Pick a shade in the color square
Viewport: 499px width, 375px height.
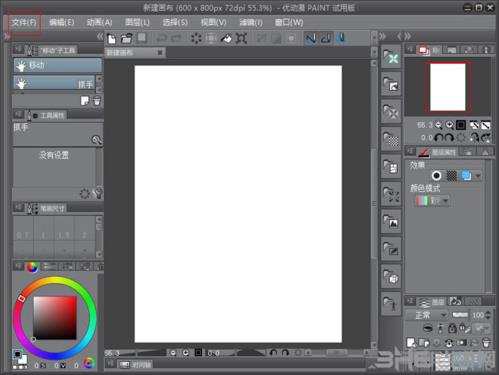pos(55,318)
